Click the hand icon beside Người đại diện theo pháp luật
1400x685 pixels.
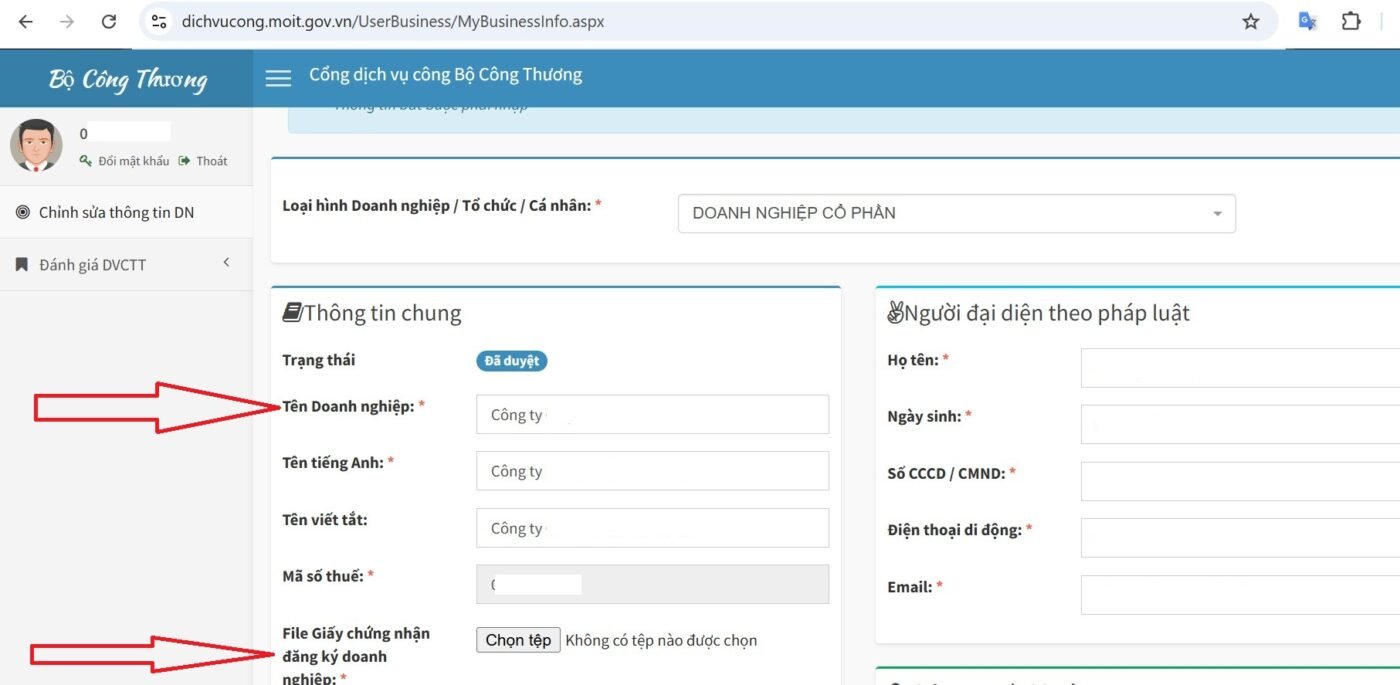(x=895, y=313)
